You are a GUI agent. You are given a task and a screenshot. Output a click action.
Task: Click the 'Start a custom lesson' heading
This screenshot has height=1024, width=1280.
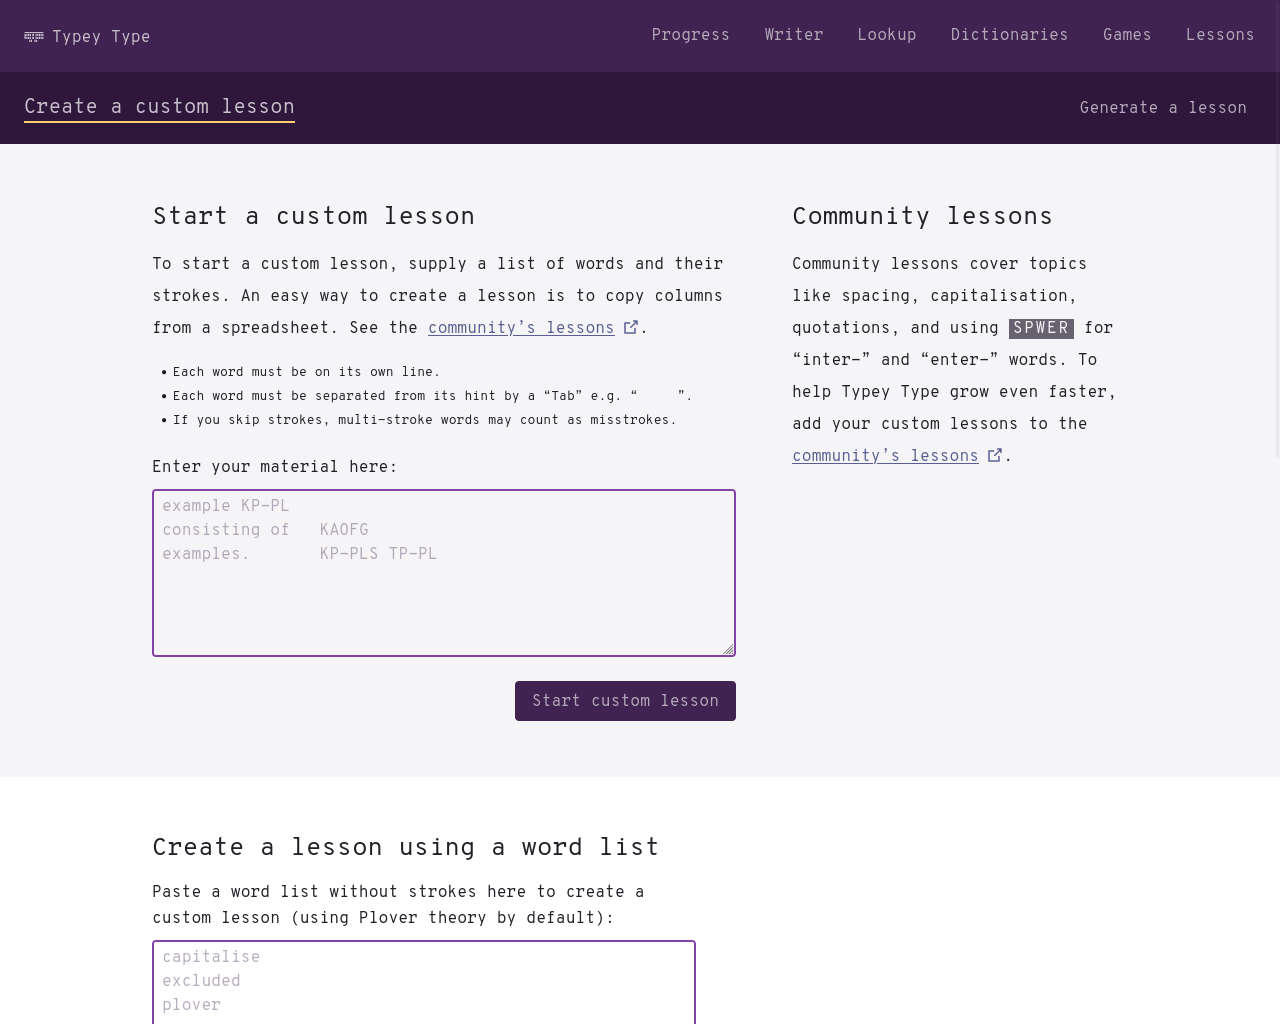(x=314, y=216)
